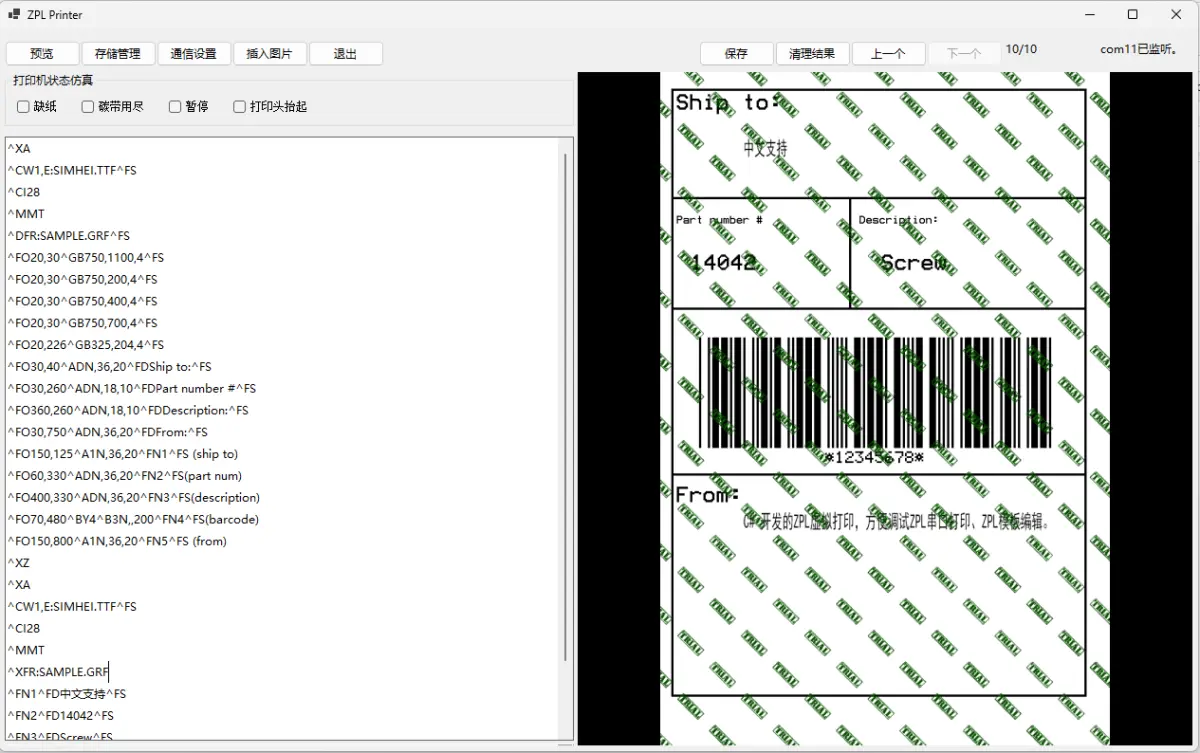Click the line with ^FDDescription:^FS

tap(128, 411)
